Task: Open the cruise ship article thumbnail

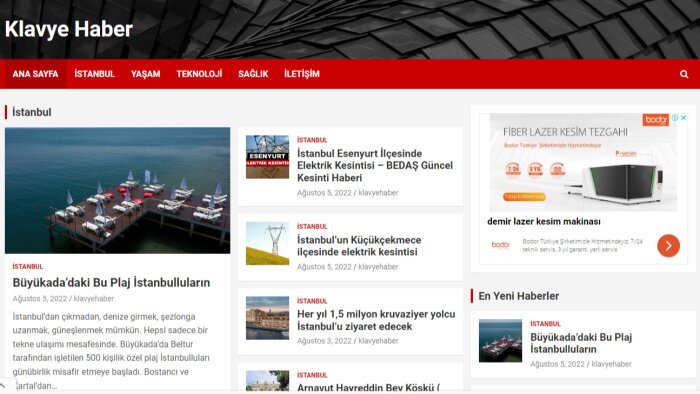Action: point(267,318)
